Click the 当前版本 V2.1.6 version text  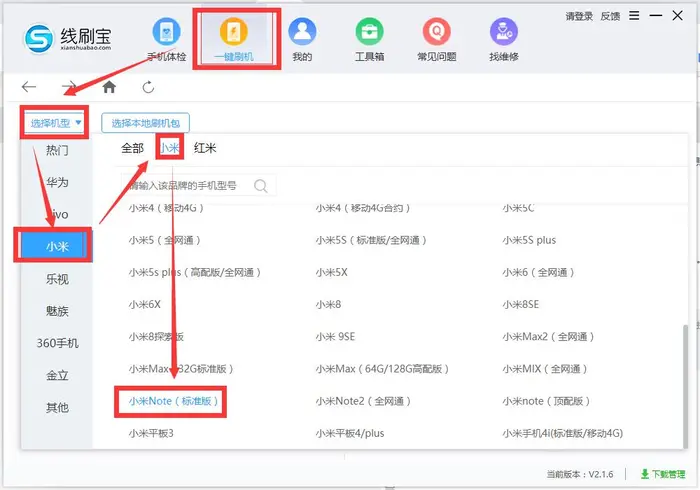[580, 474]
